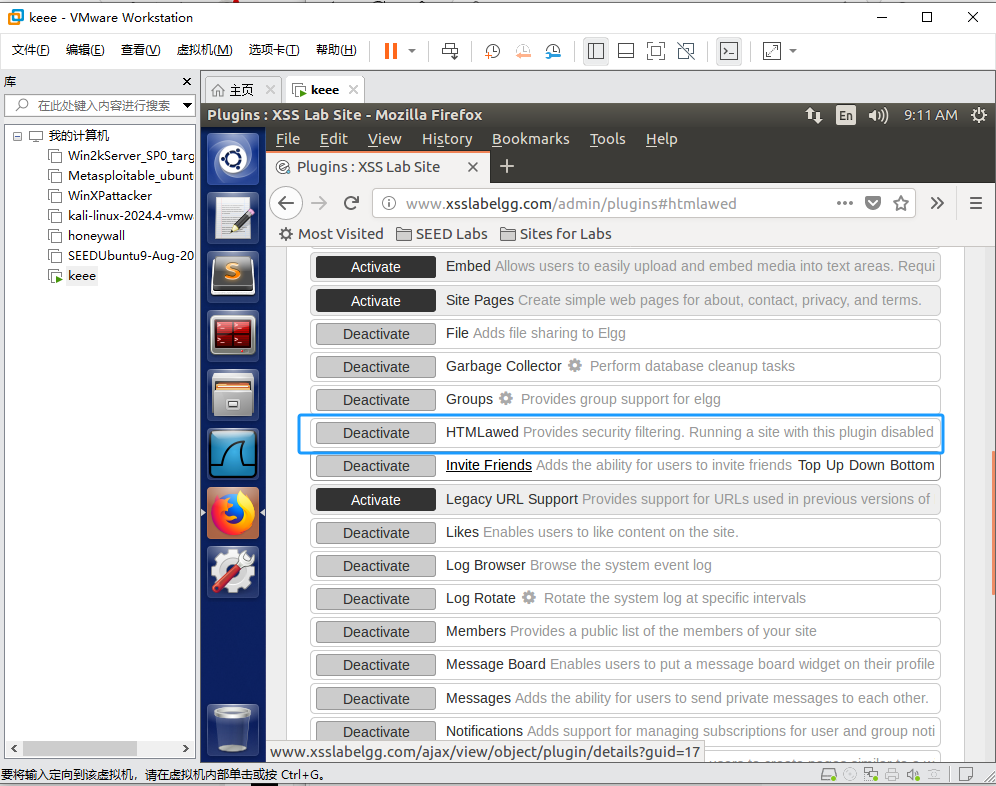Open Firefox History menu

447,139
